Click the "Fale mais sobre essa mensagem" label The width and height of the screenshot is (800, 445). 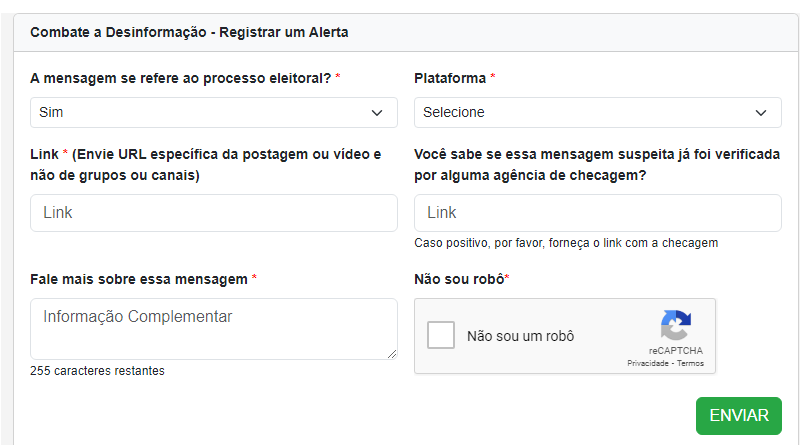point(139,278)
